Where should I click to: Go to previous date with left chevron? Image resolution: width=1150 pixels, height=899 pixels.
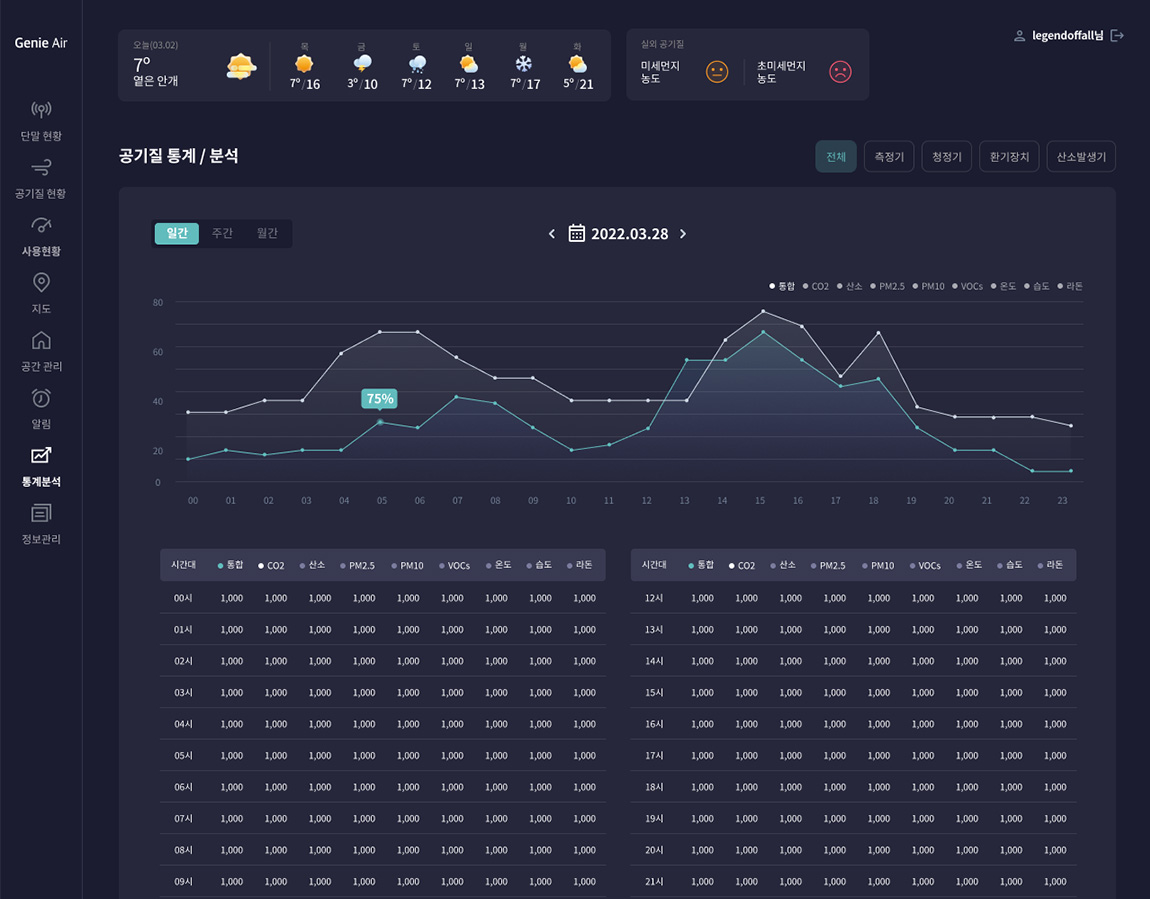pyautogui.click(x=551, y=234)
